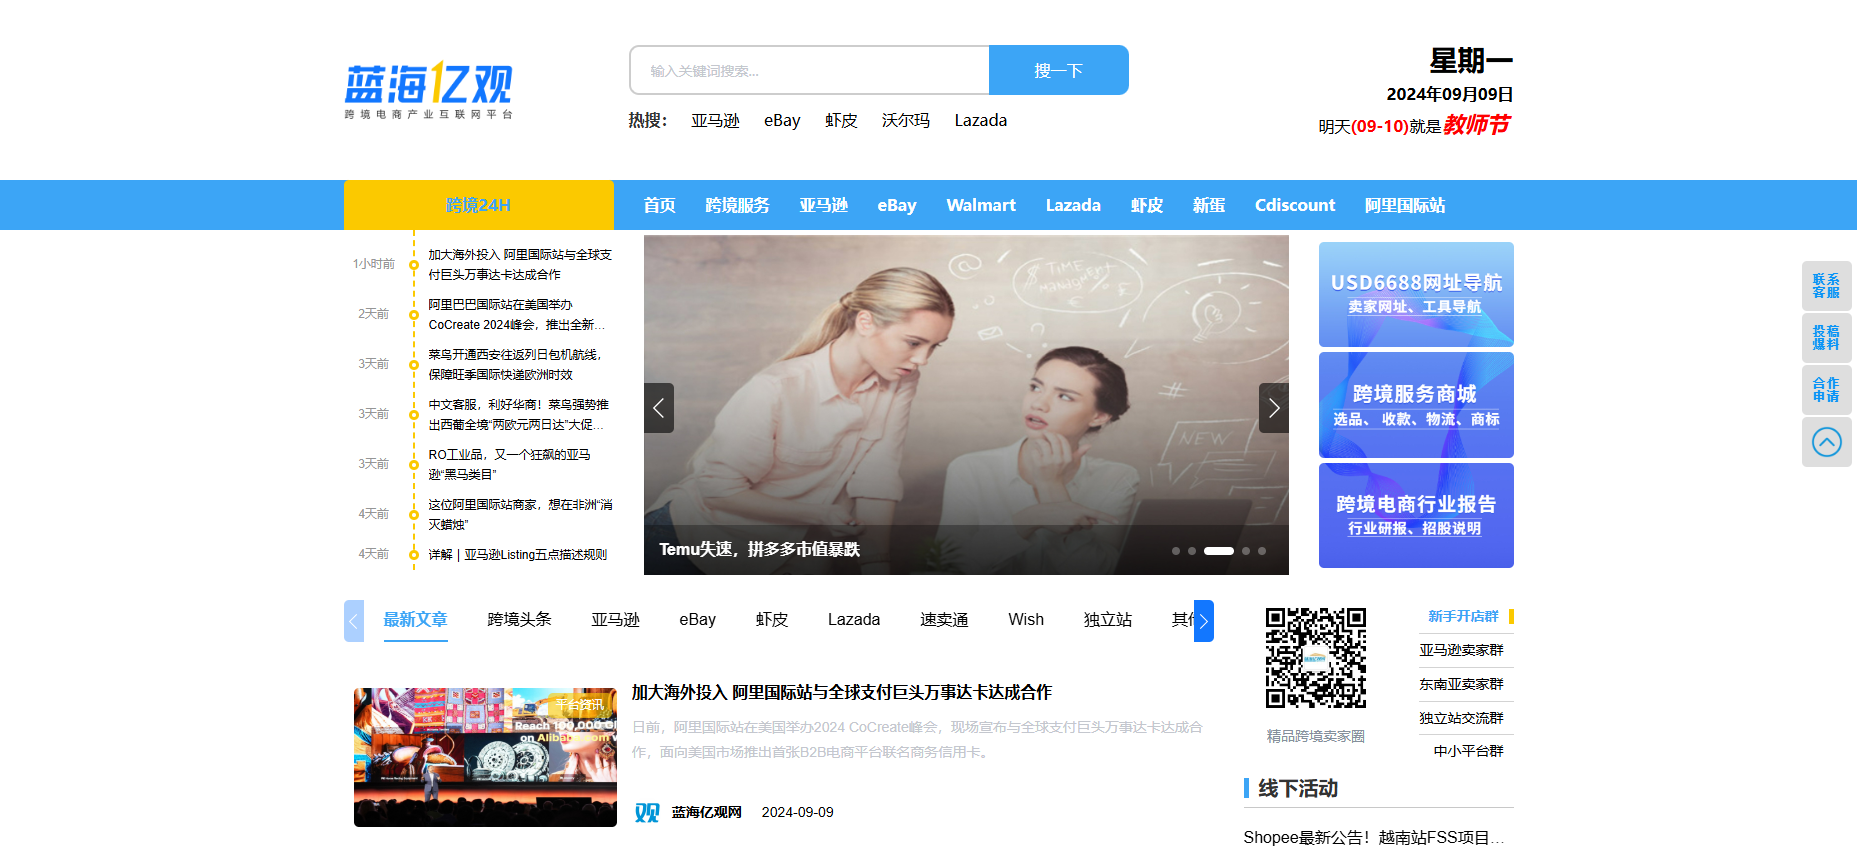This screenshot has width=1857, height=849.
Task: Open 新蛋 in navigation bar
Action: click(x=1209, y=205)
